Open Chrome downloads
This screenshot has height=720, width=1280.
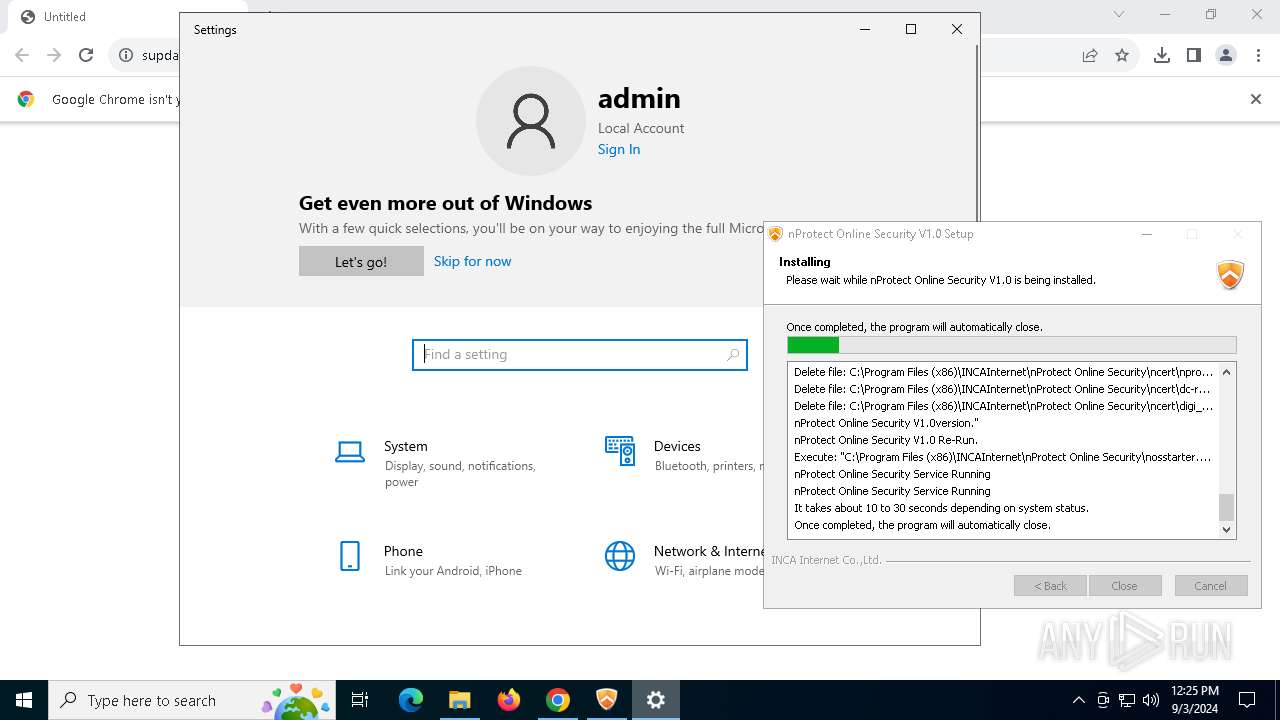[1161, 55]
